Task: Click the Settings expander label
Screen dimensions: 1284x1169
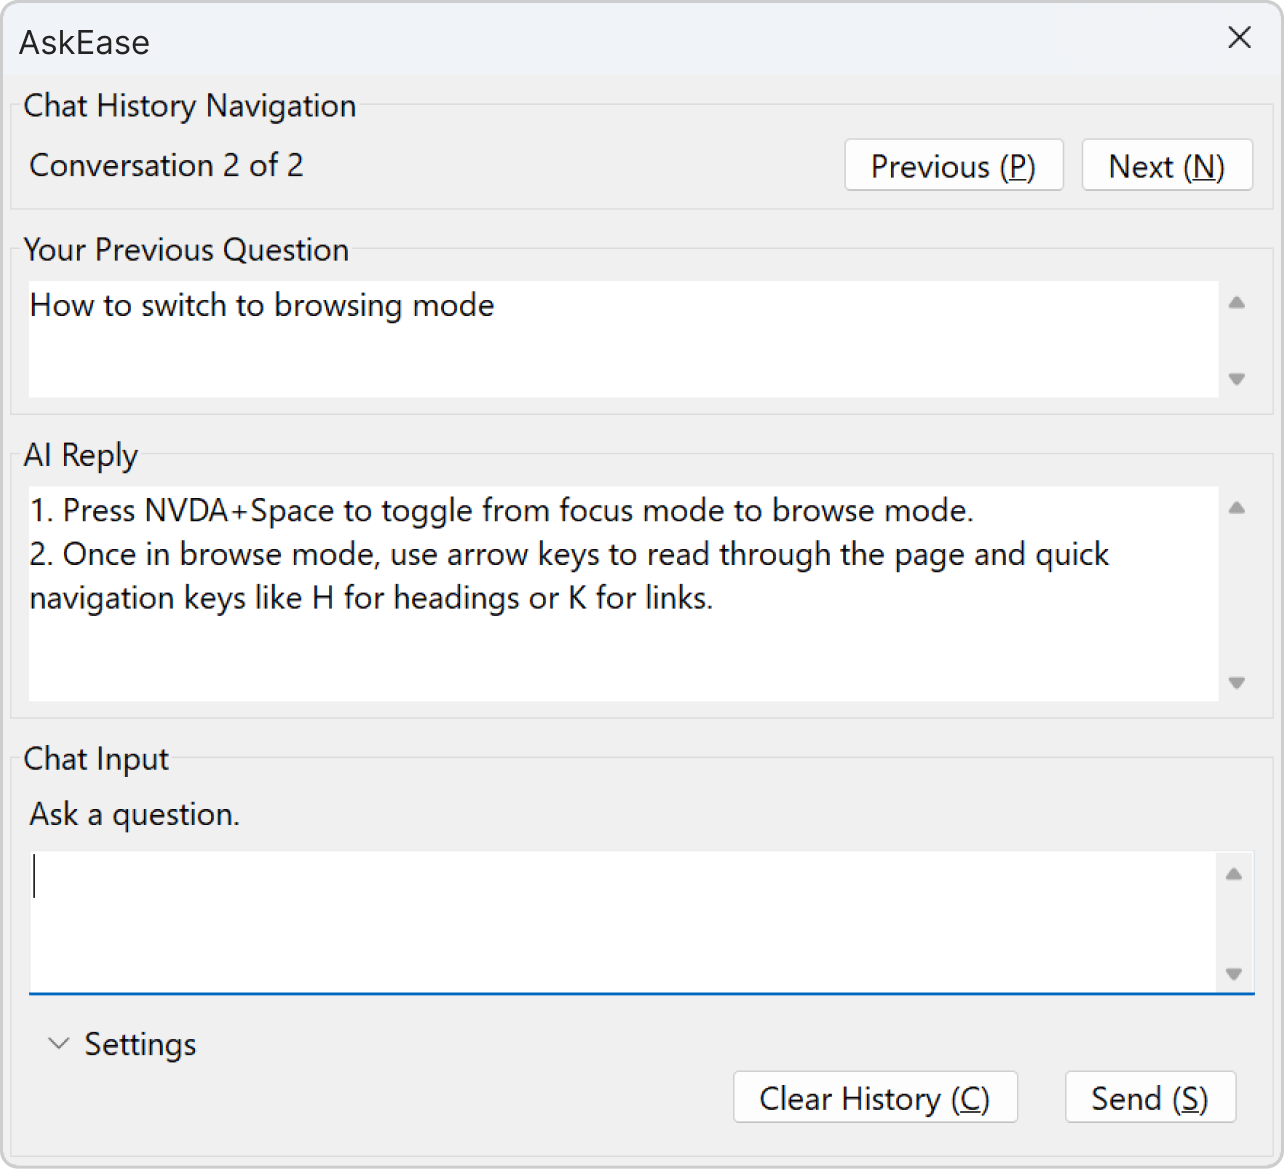Action: click(140, 1044)
